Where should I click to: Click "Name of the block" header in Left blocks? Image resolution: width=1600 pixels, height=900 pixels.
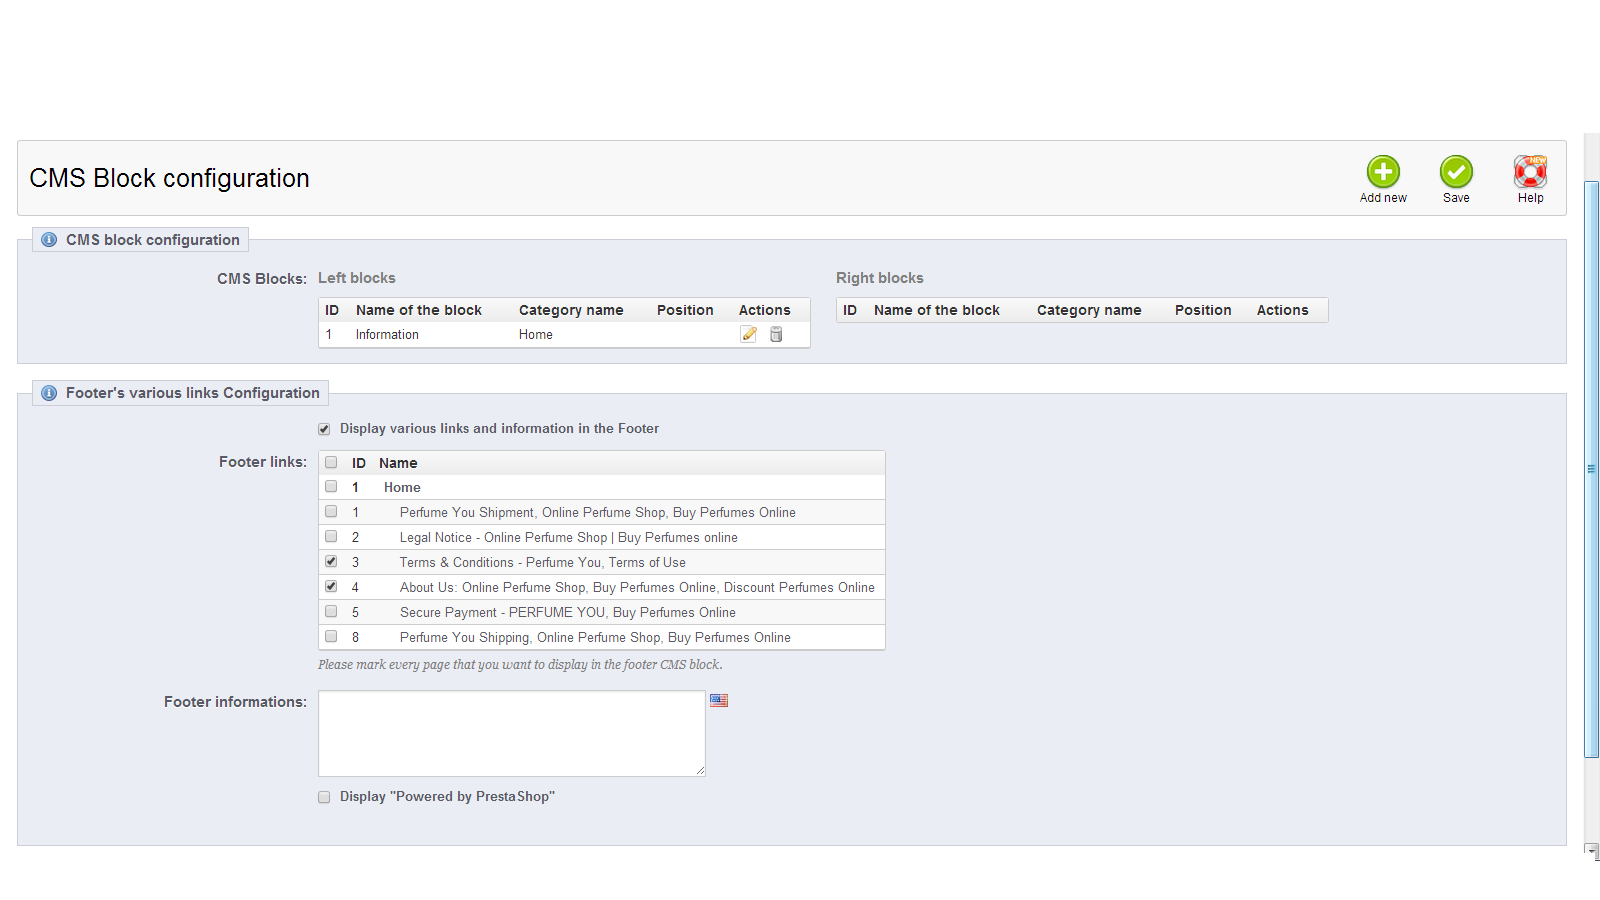tap(419, 310)
